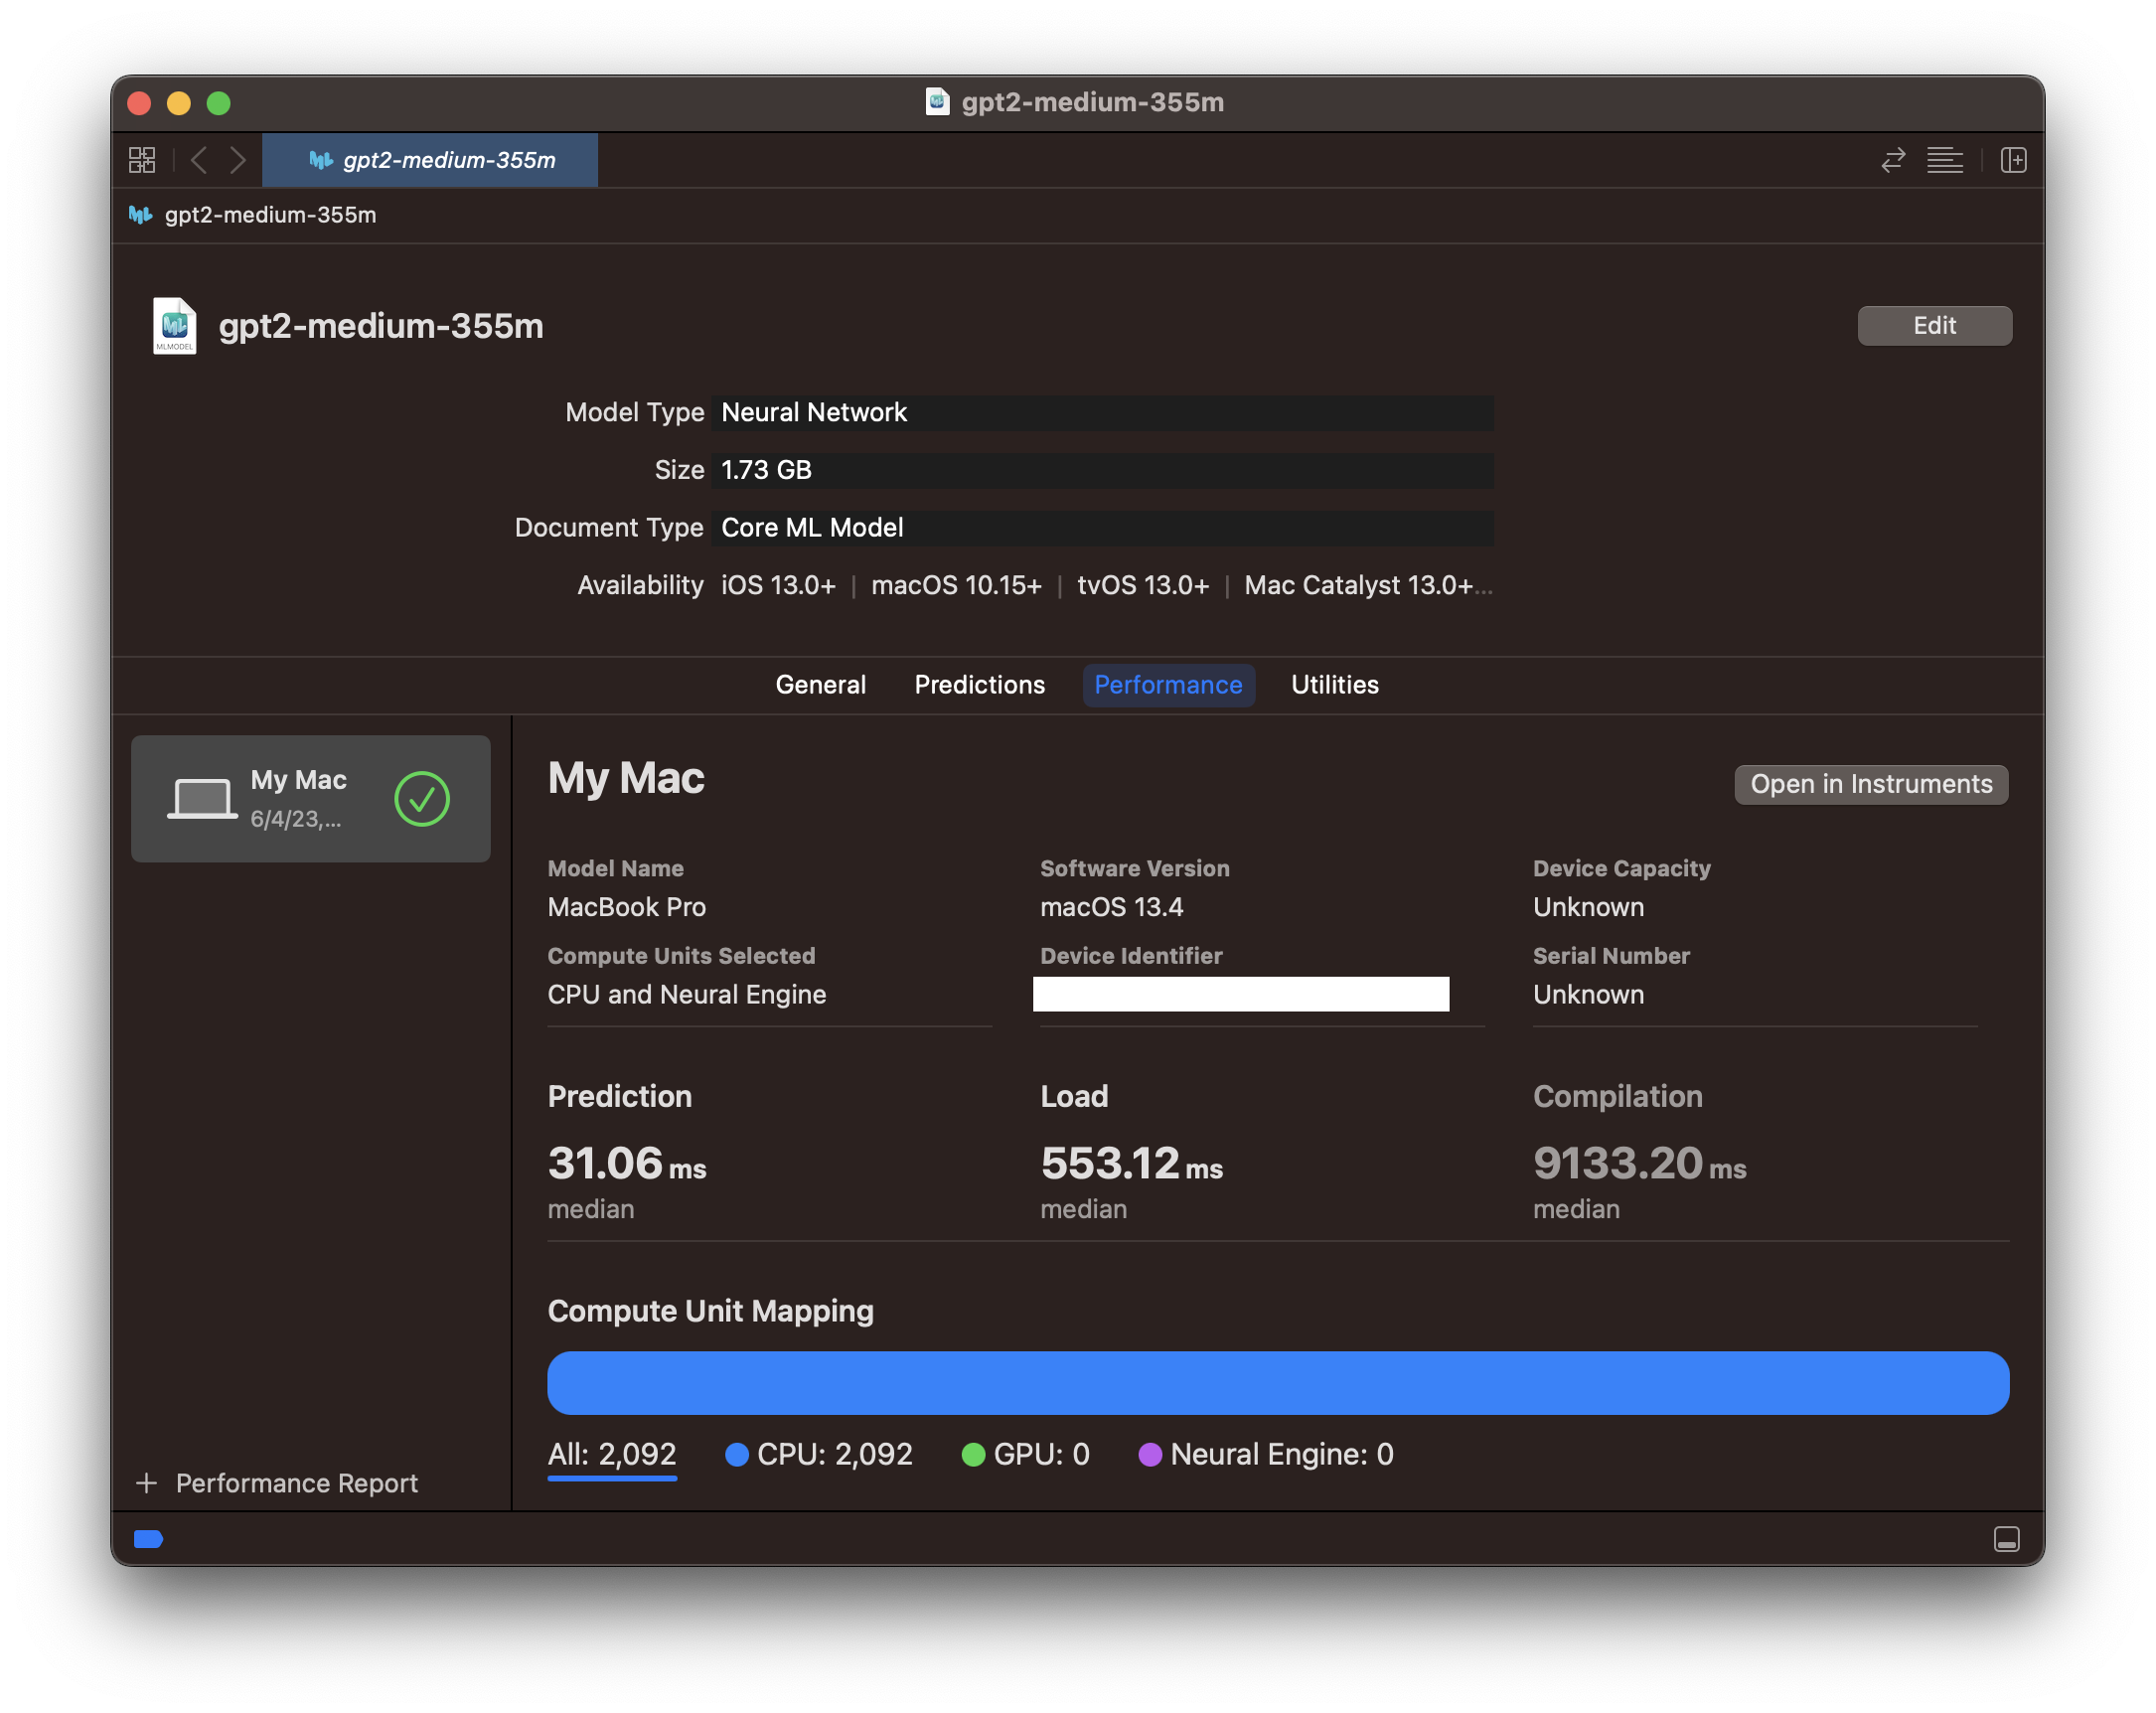Go forward with the right chevron
Viewport: 2156px width, 1713px height.
238,160
